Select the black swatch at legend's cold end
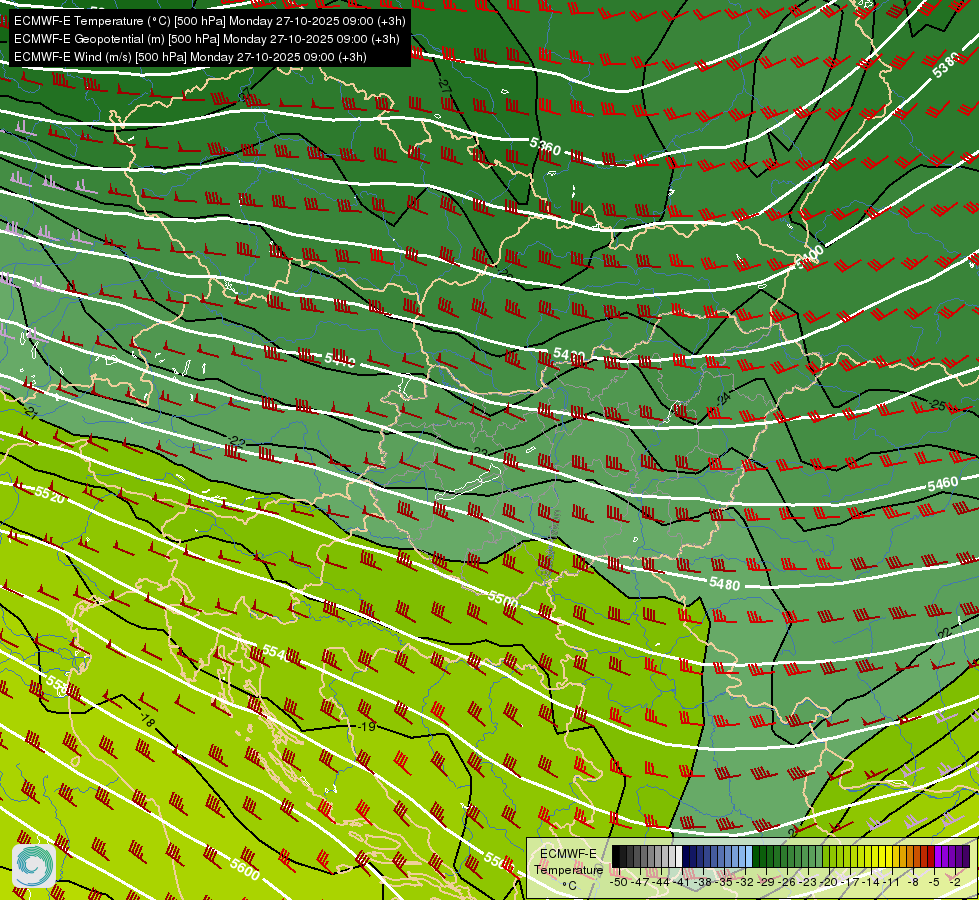 616,856
